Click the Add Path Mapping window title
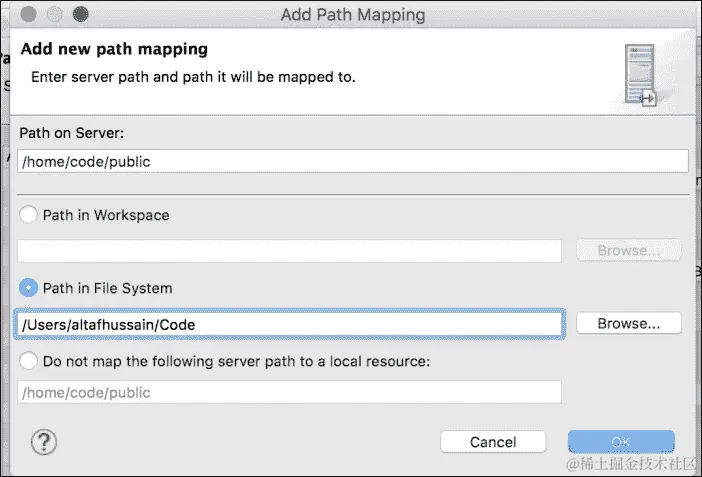This screenshot has width=702, height=477. [x=353, y=14]
